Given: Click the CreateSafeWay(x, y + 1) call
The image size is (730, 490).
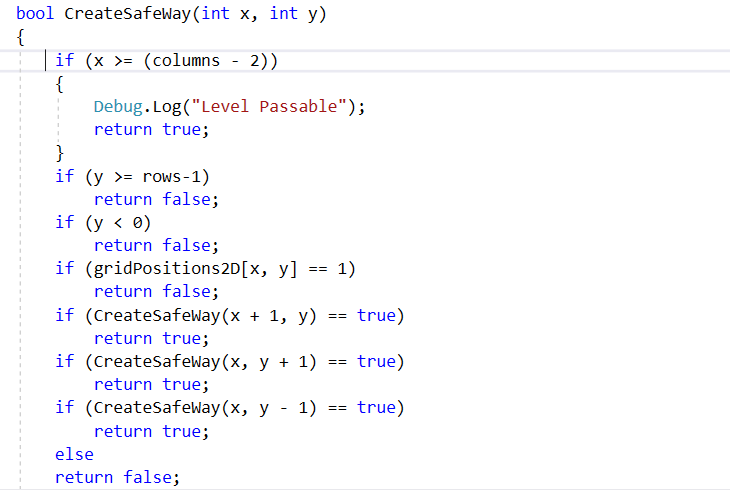Looking at the screenshot, I should [x=205, y=361].
